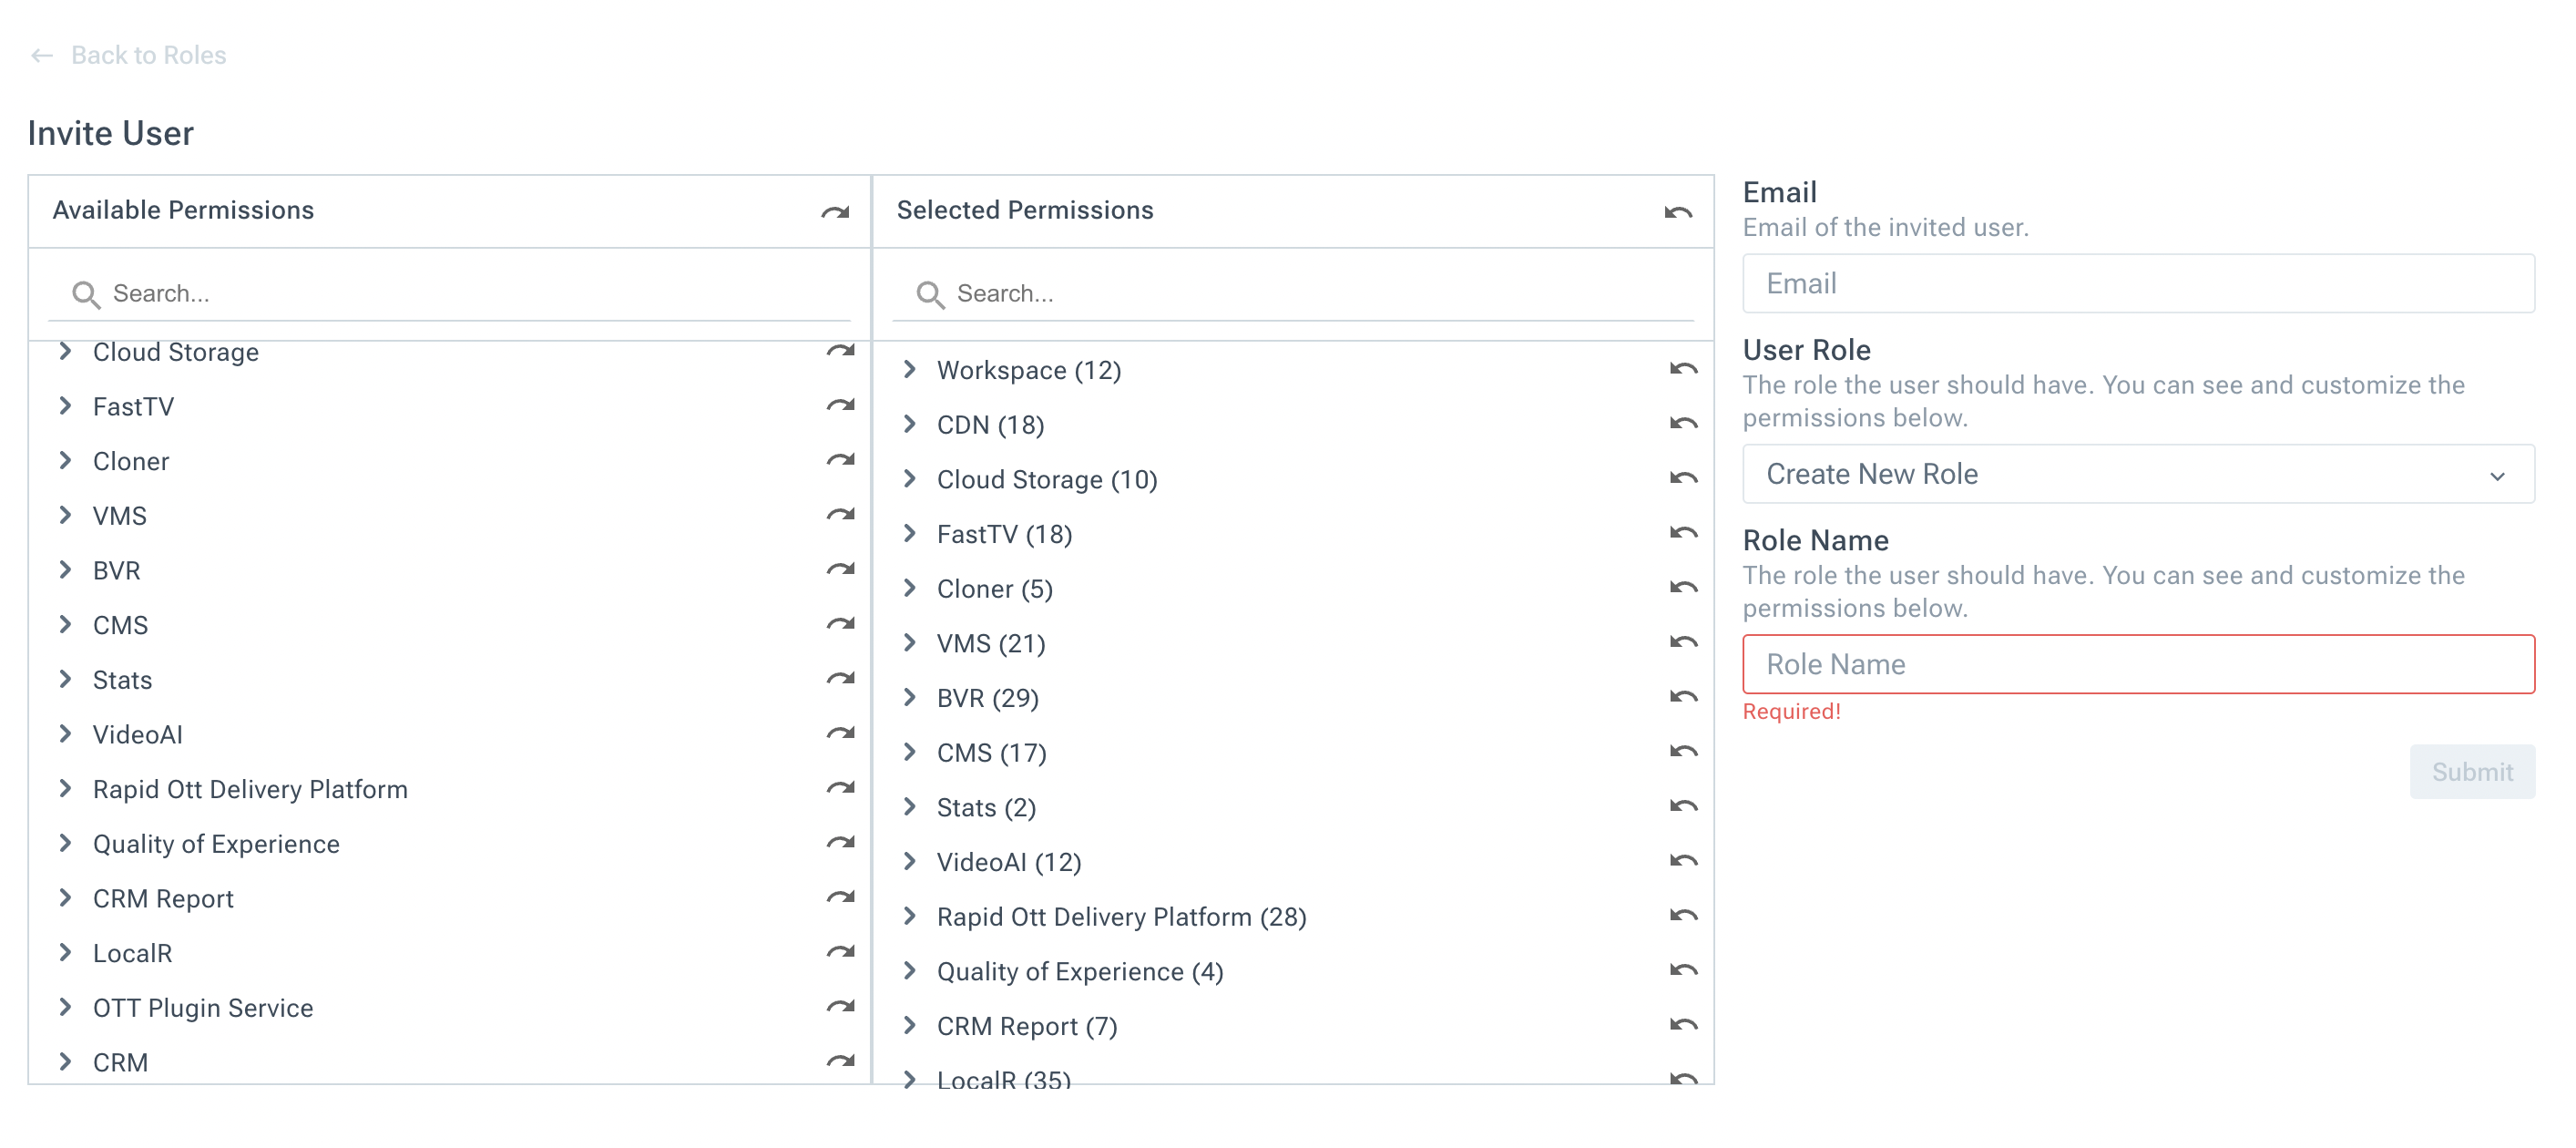Remove CRM Report (7) via undo arrow
Viewport: 2576px width, 1148px height.
coord(1684,1026)
